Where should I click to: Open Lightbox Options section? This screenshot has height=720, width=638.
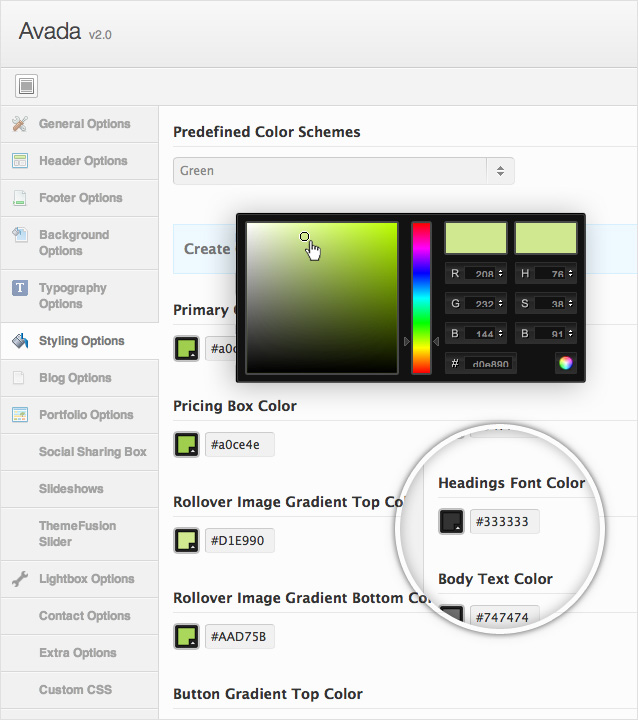79,579
